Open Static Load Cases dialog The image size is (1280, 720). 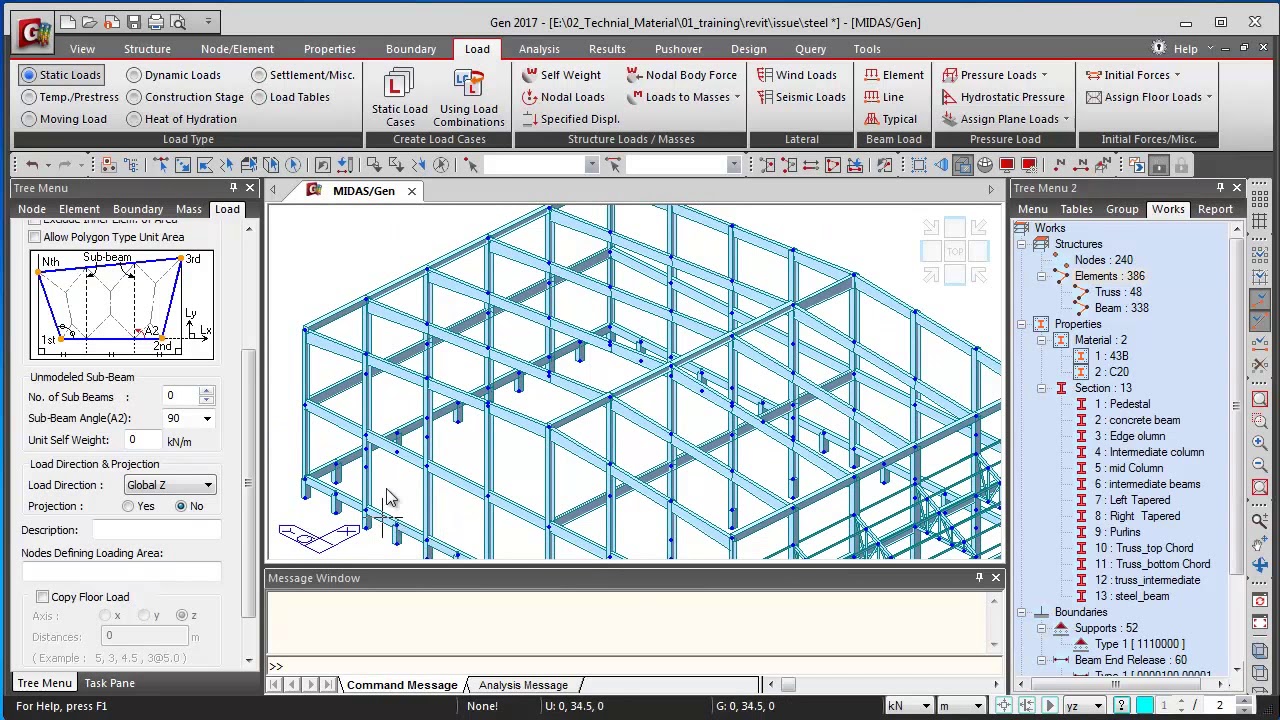click(399, 98)
